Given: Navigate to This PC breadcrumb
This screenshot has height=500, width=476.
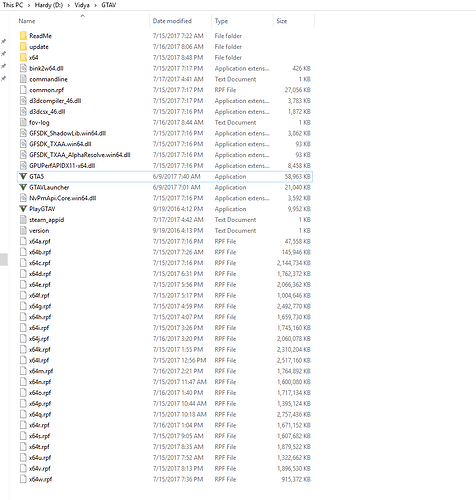Looking at the screenshot, I should coord(13,5).
